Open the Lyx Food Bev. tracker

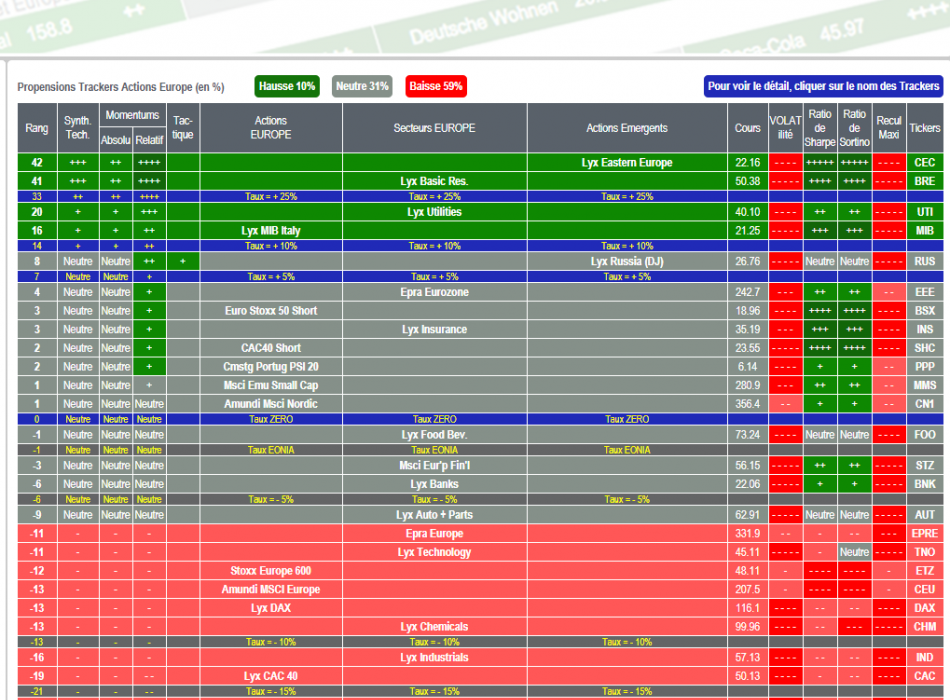[434, 435]
